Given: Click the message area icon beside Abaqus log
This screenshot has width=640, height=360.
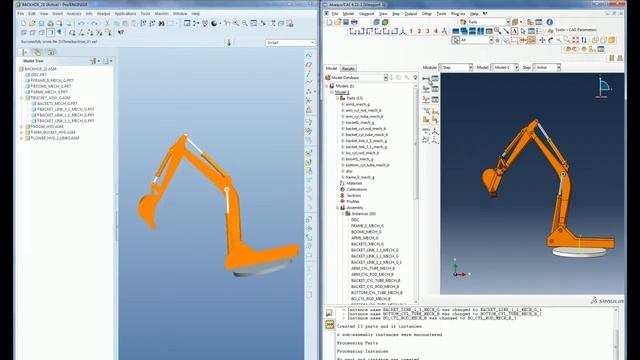Looking at the screenshot, I should click(329, 313).
